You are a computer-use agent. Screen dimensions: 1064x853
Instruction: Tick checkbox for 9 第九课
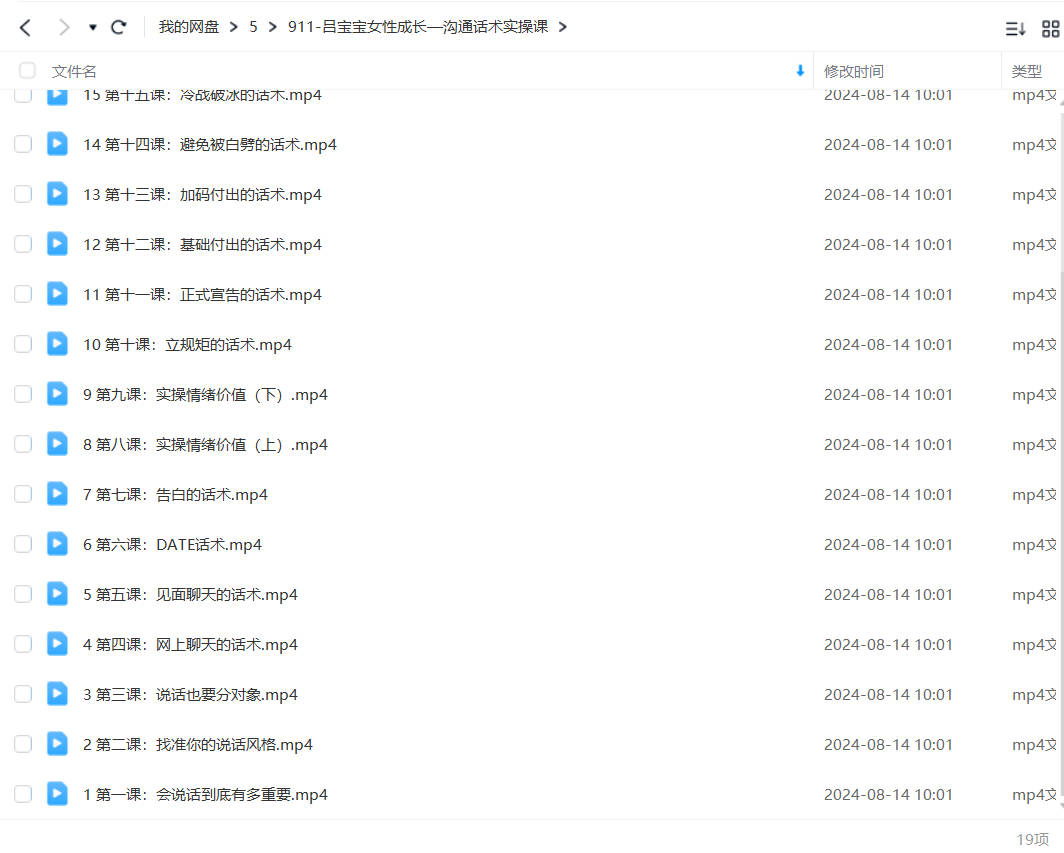pyautogui.click(x=23, y=394)
